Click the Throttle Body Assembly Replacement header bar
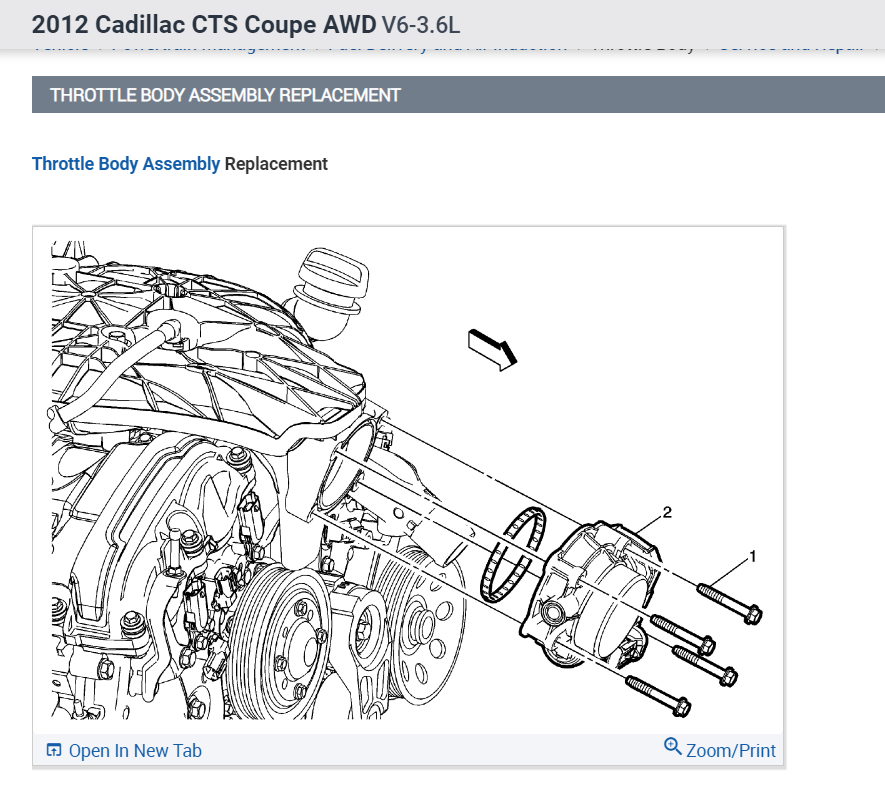 point(458,95)
